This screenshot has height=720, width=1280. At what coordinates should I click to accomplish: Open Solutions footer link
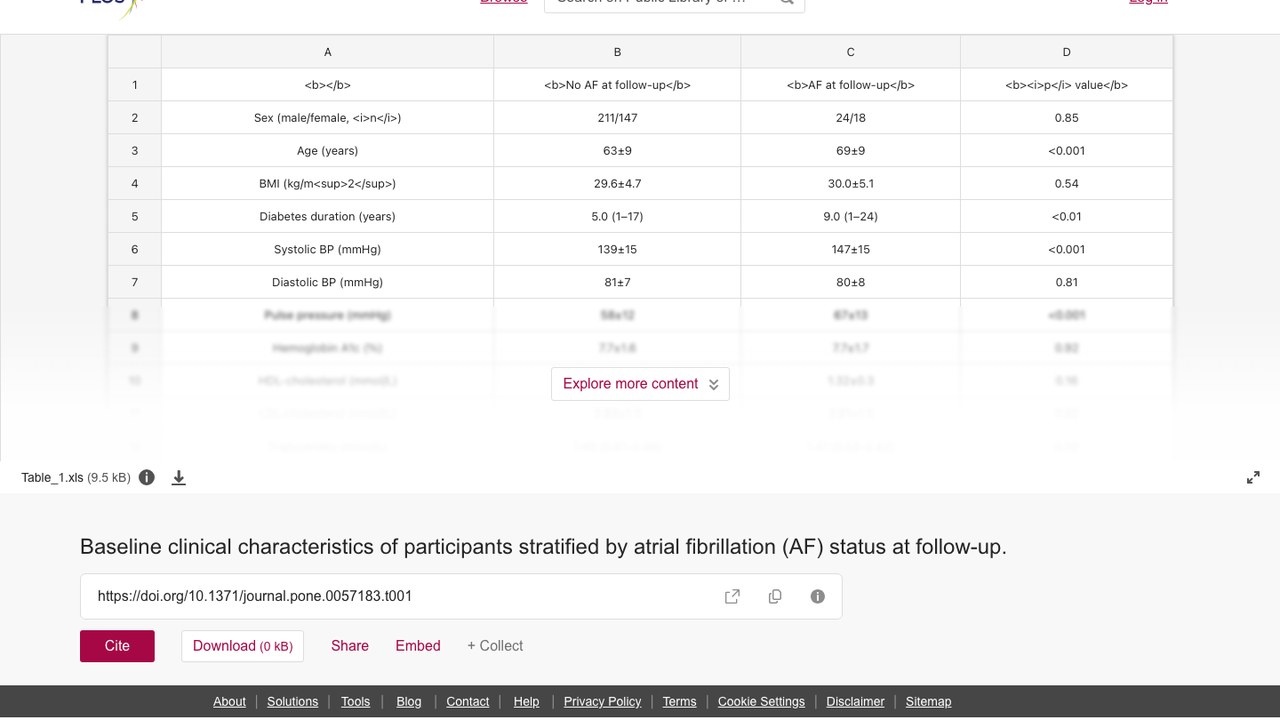[x=293, y=701]
